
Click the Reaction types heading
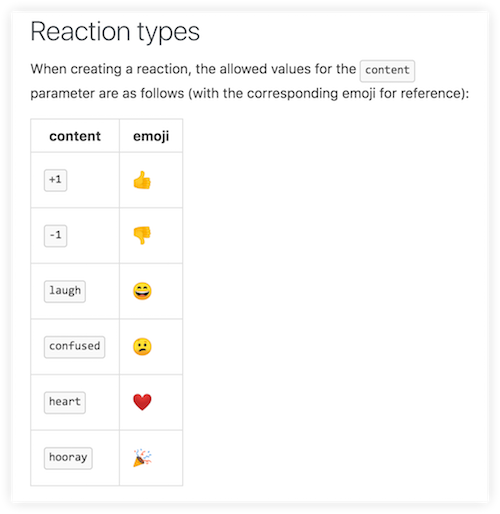tap(115, 32)
